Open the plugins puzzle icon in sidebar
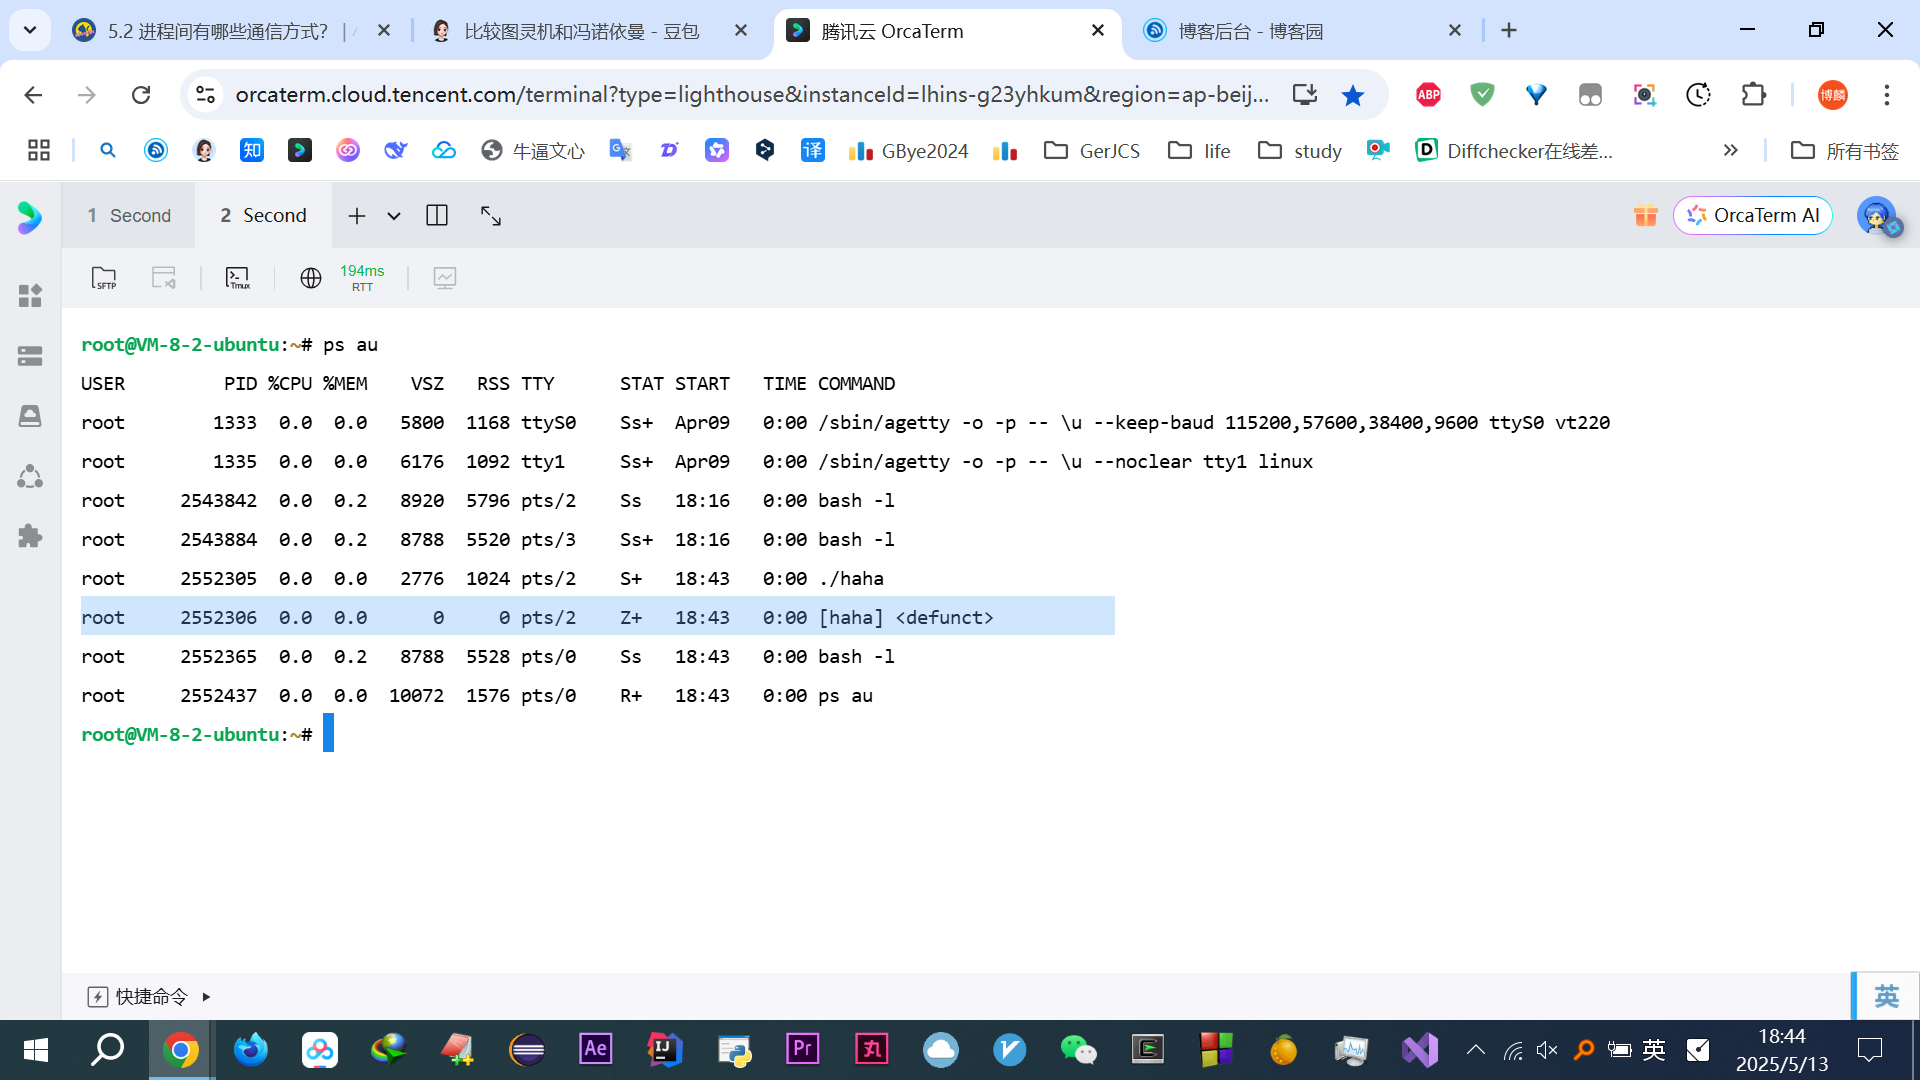The height and width of the screenshot is (1080, 1920). [30, 536]
